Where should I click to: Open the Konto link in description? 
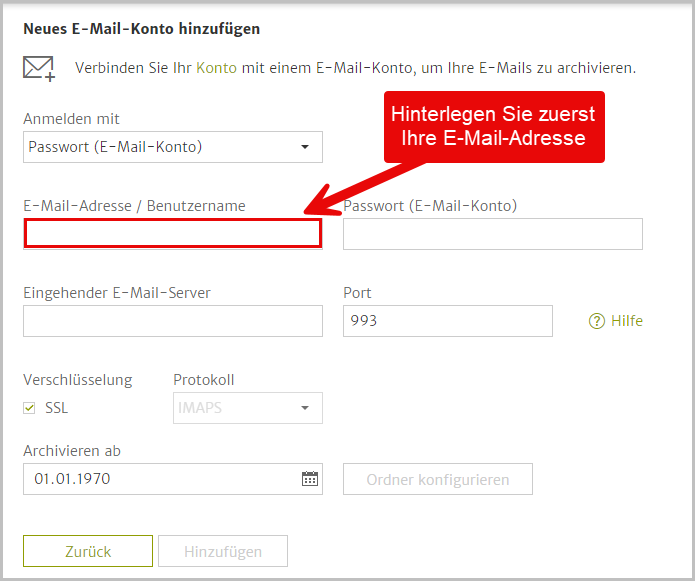click(216, 68)
